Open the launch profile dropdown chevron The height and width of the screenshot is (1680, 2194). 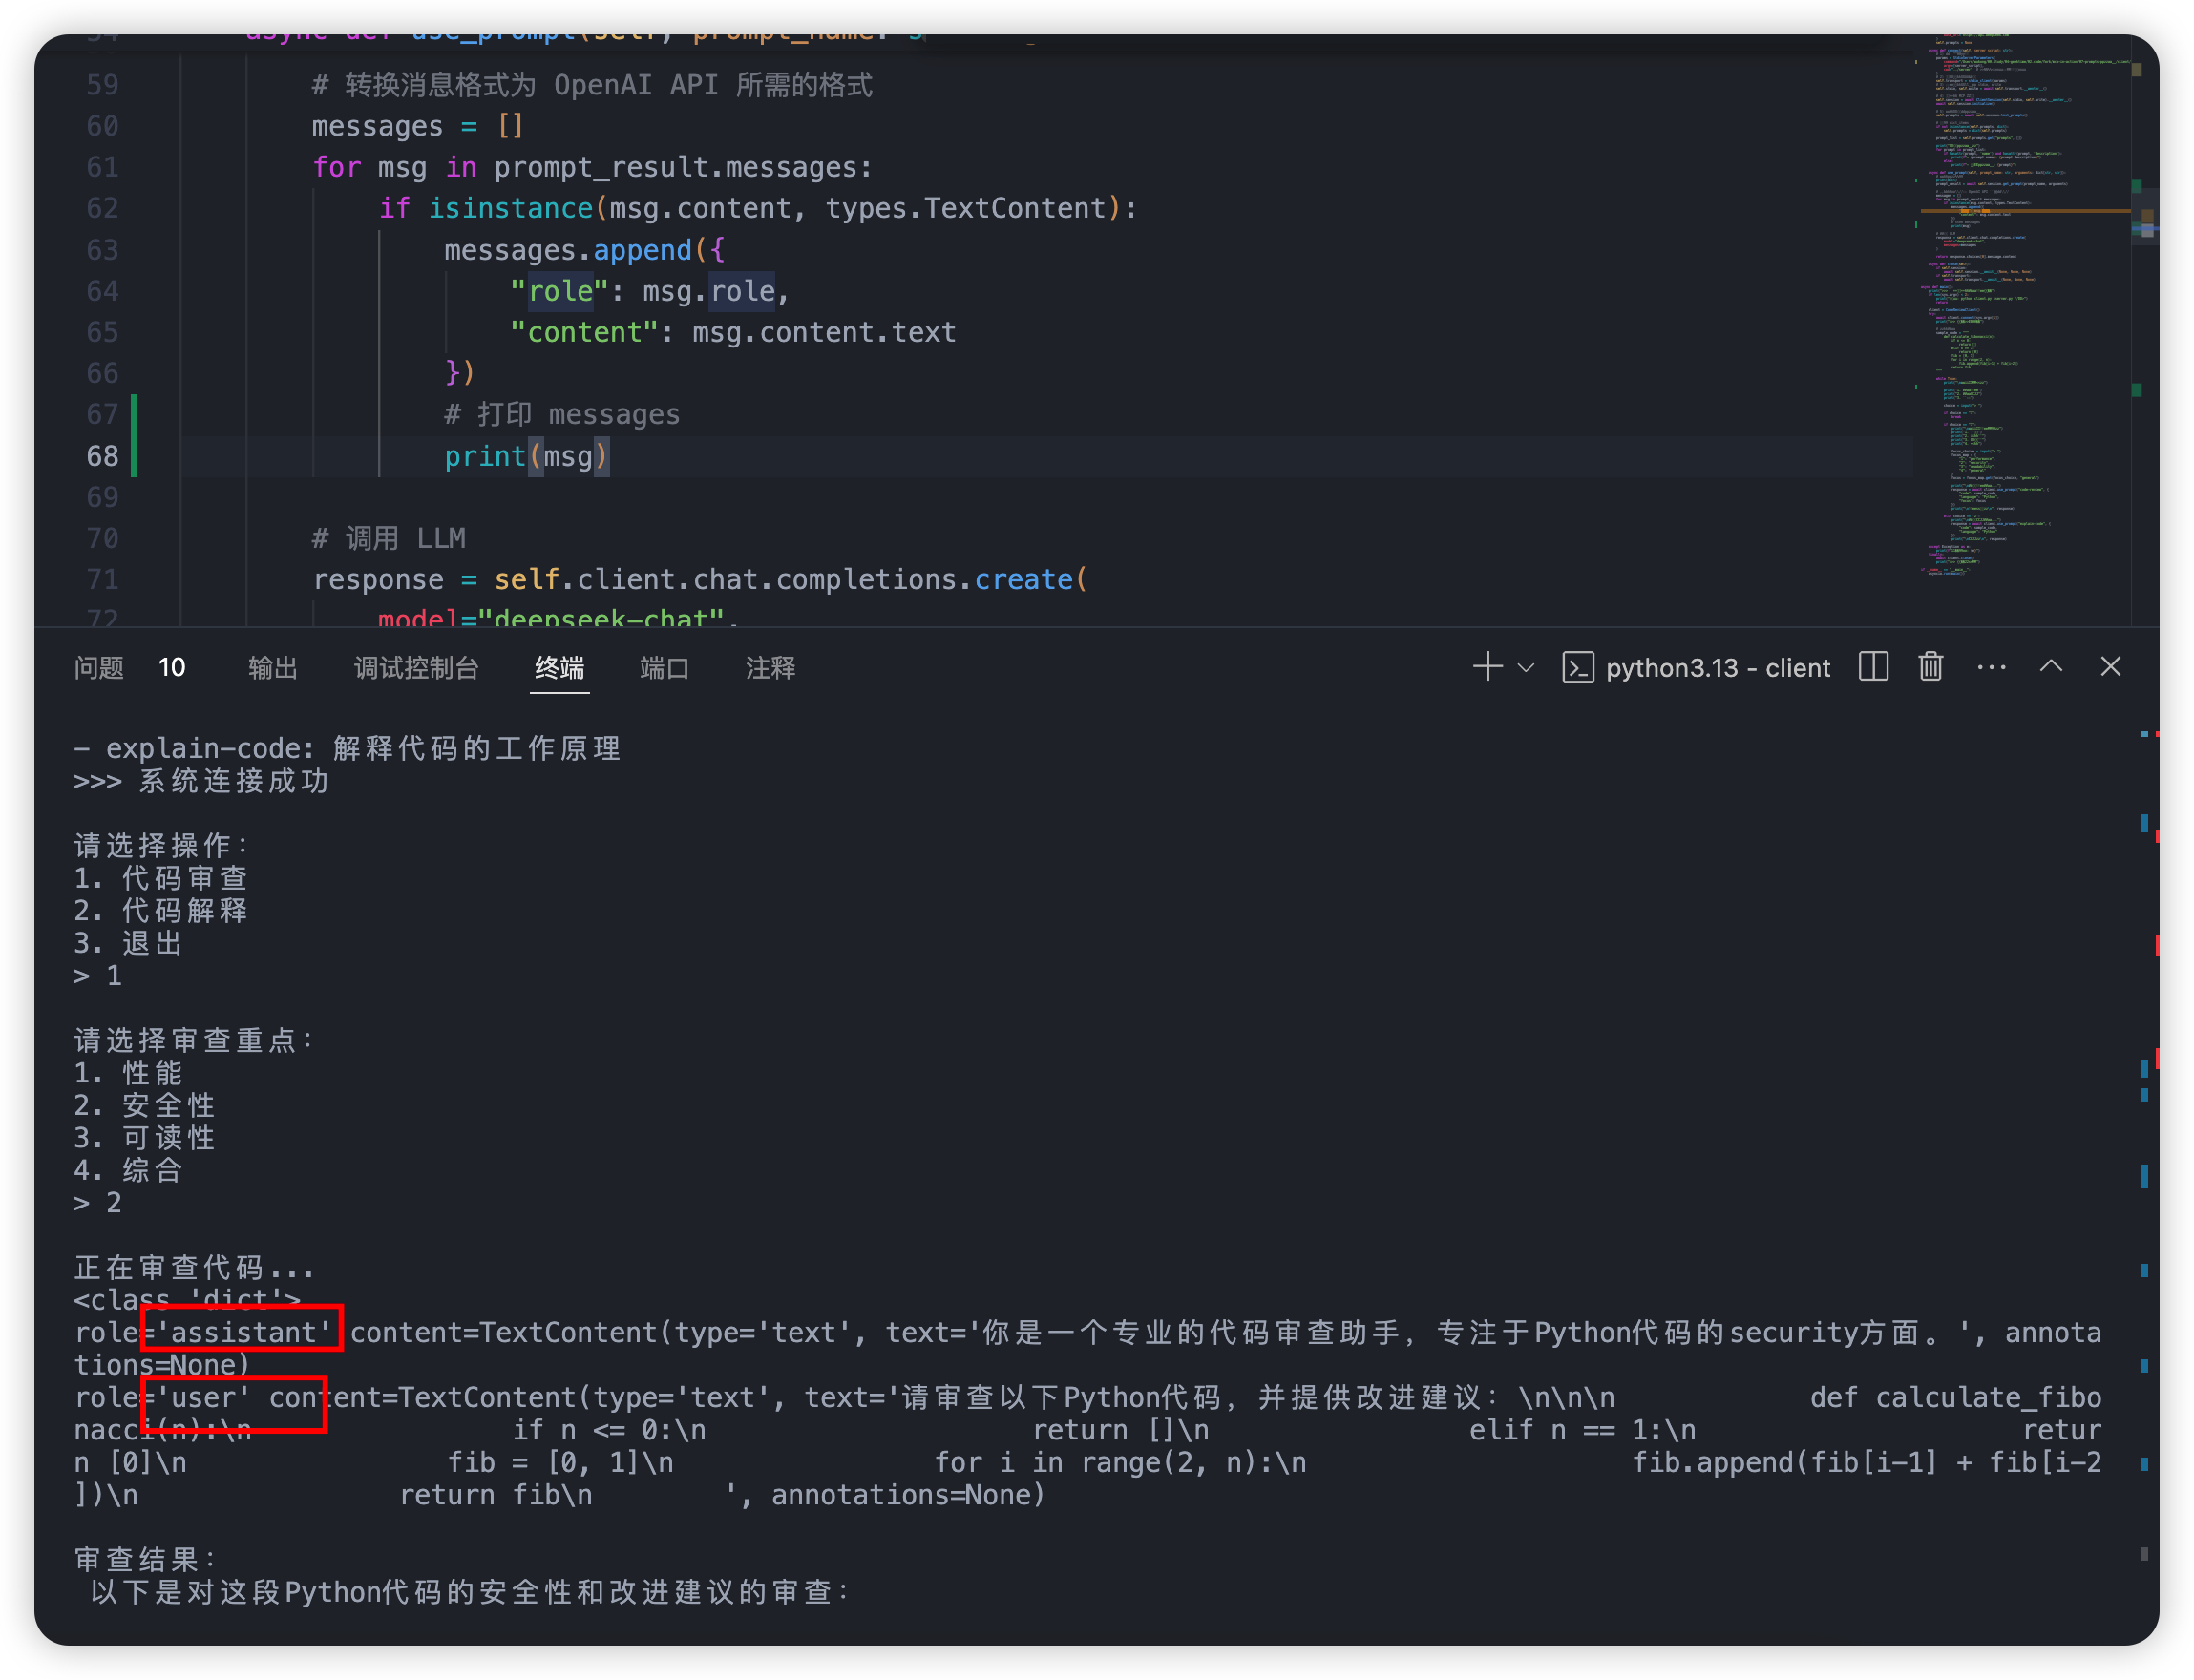tap(1526, 668)
